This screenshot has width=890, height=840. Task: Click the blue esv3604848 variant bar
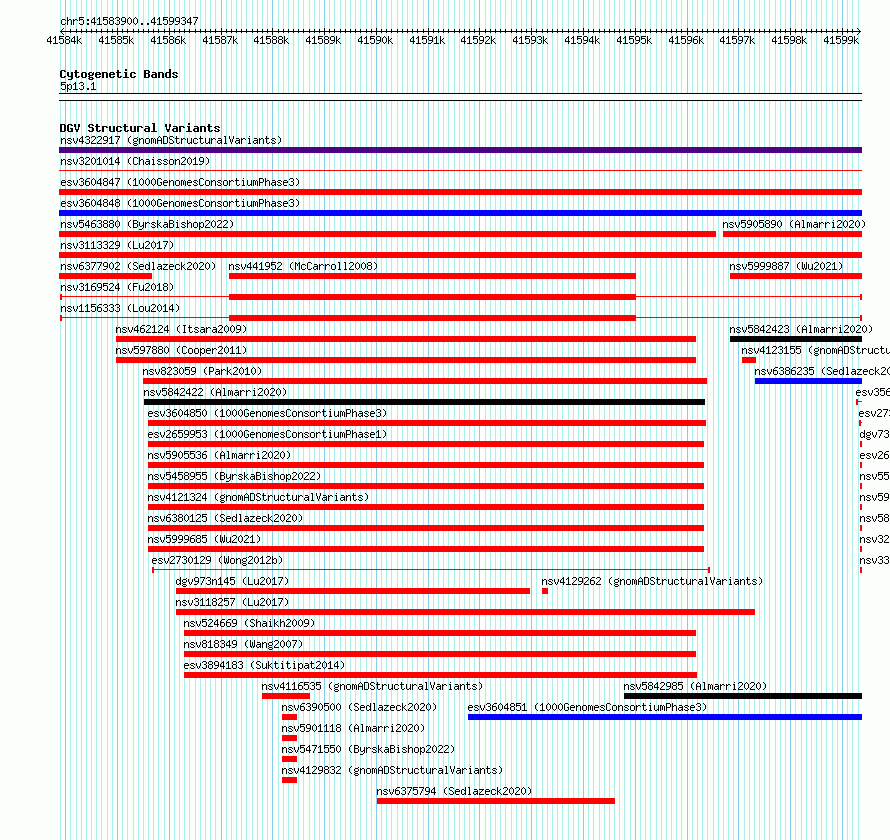coord(460,213)
